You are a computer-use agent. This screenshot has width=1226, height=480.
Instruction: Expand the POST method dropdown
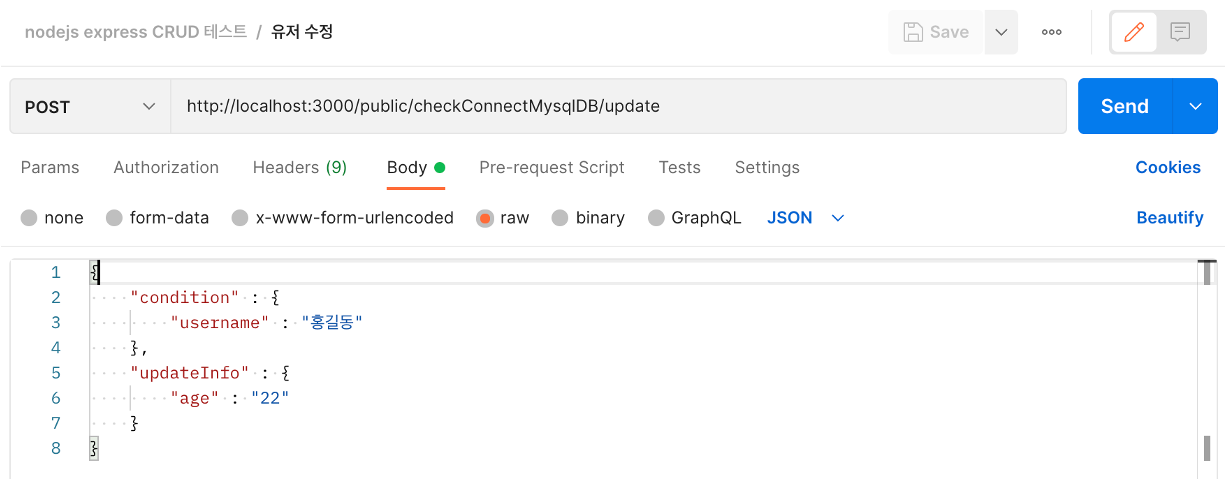click(90, 106)
